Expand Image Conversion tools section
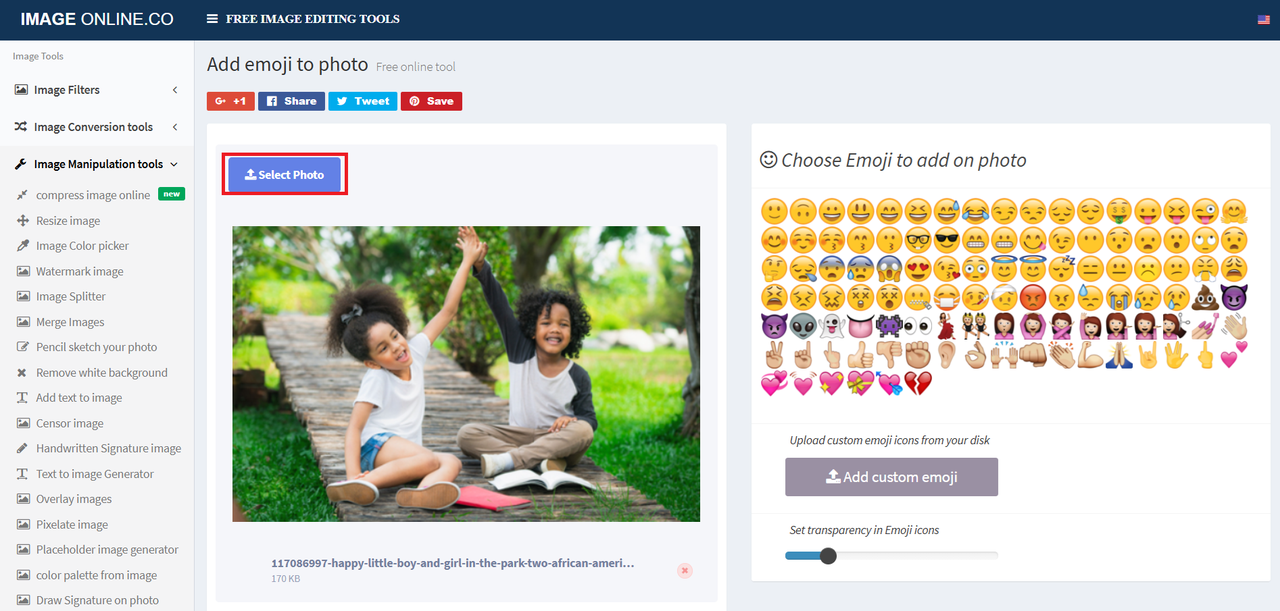The height and width of the screenshot is (611, 1280). coord(97,127)
